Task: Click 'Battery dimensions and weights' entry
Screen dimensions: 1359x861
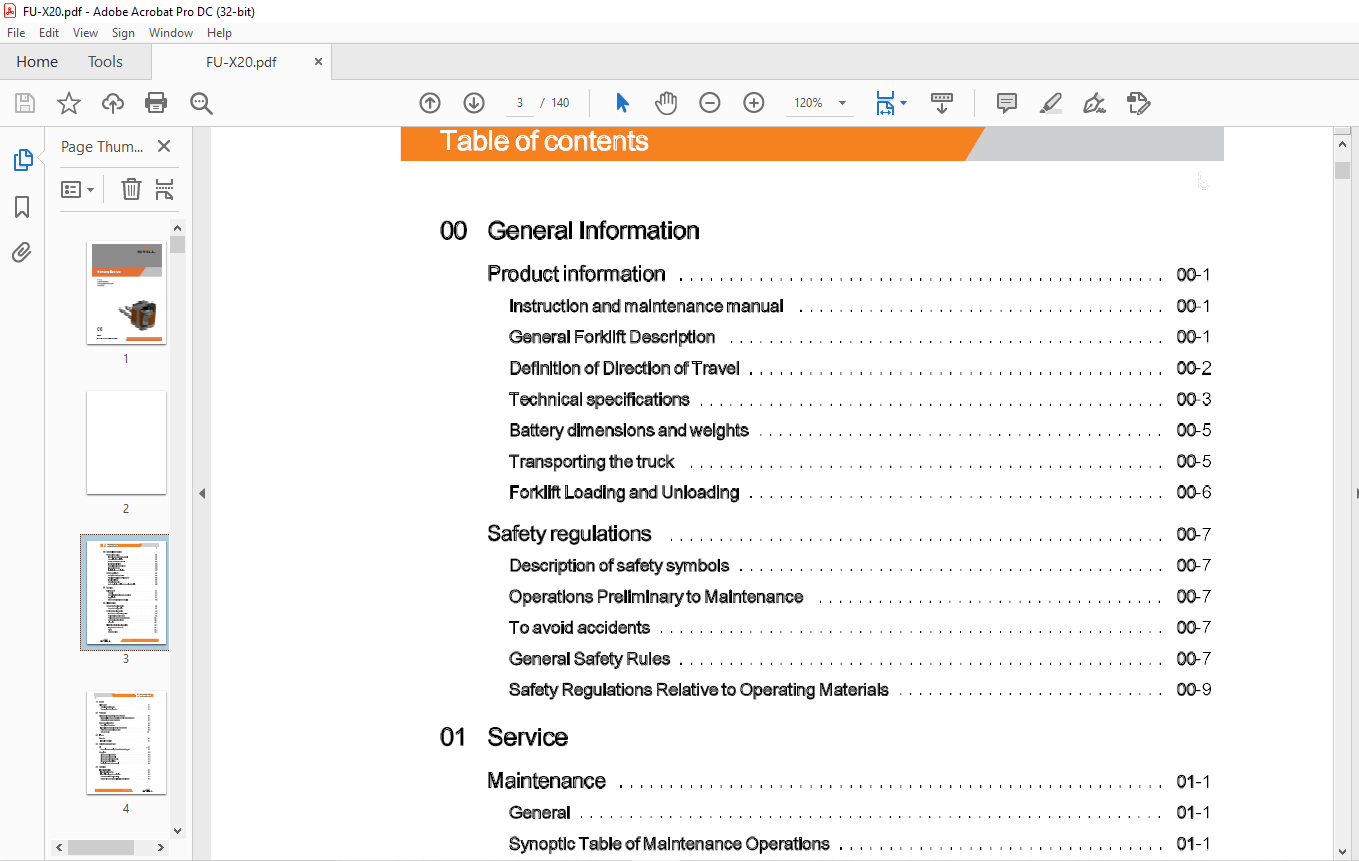Action: pos(628,431)
